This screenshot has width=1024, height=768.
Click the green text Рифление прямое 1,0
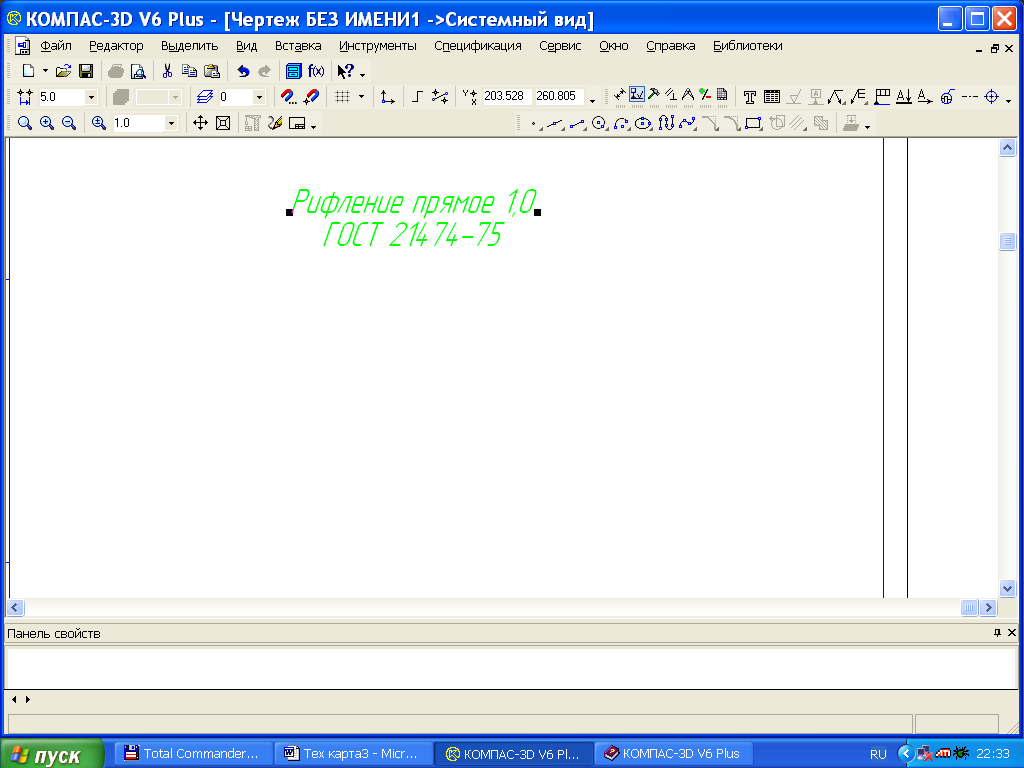tap(414, 202)
